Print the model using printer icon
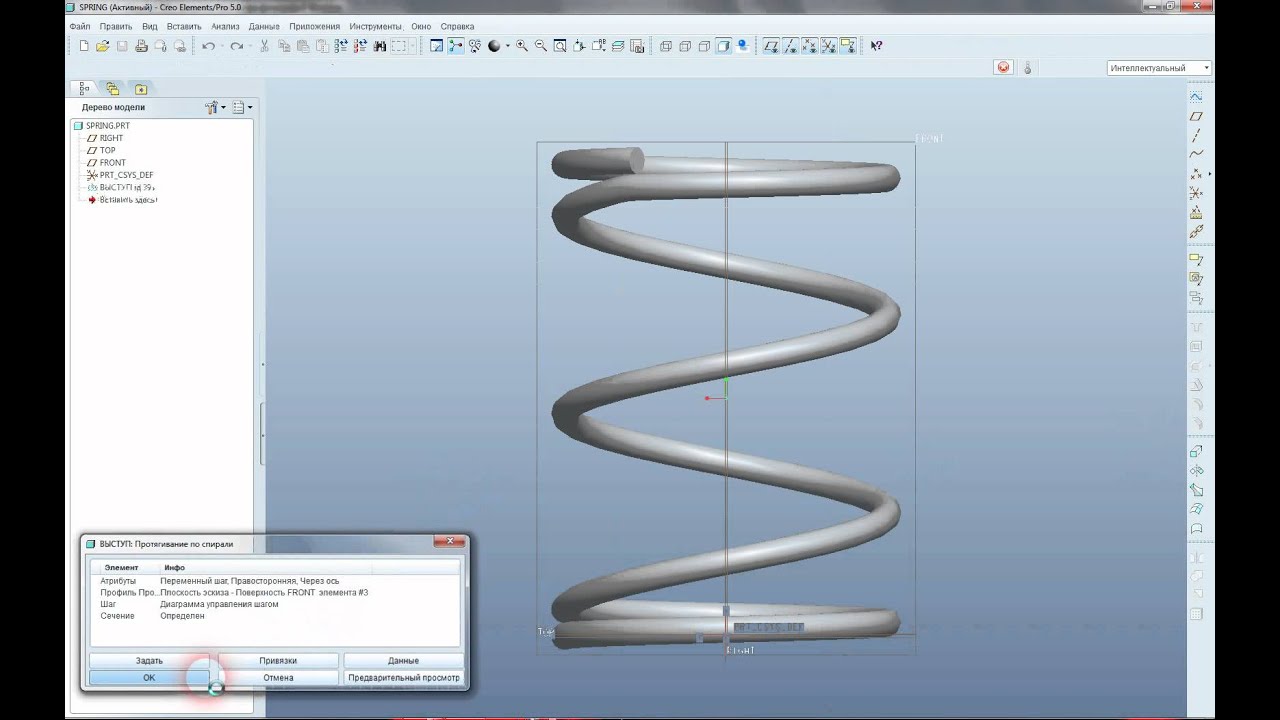Screen dimensions: 1280x720 point(141,46)
